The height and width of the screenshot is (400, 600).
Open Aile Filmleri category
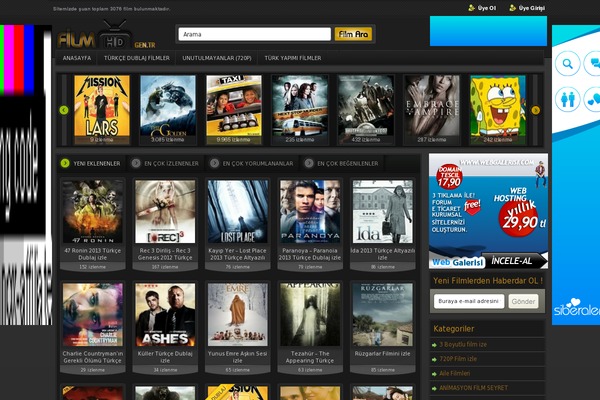point(455,374)
